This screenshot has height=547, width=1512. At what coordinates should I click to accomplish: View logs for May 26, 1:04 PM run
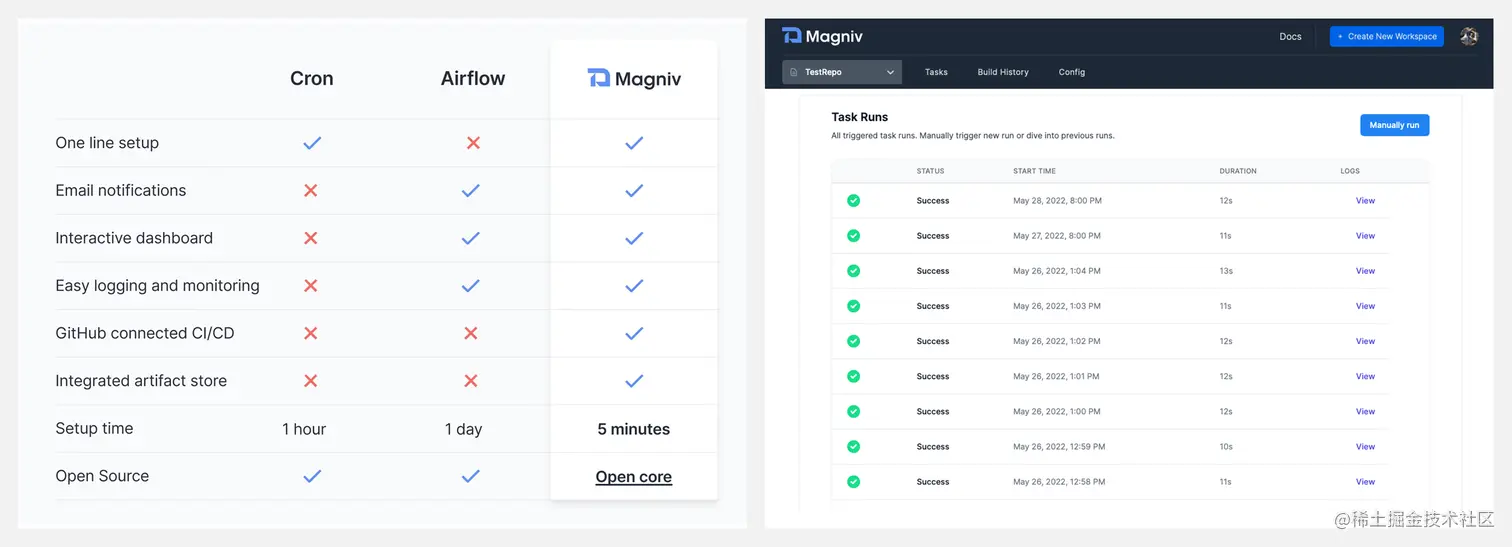(x=1365, y=271)
